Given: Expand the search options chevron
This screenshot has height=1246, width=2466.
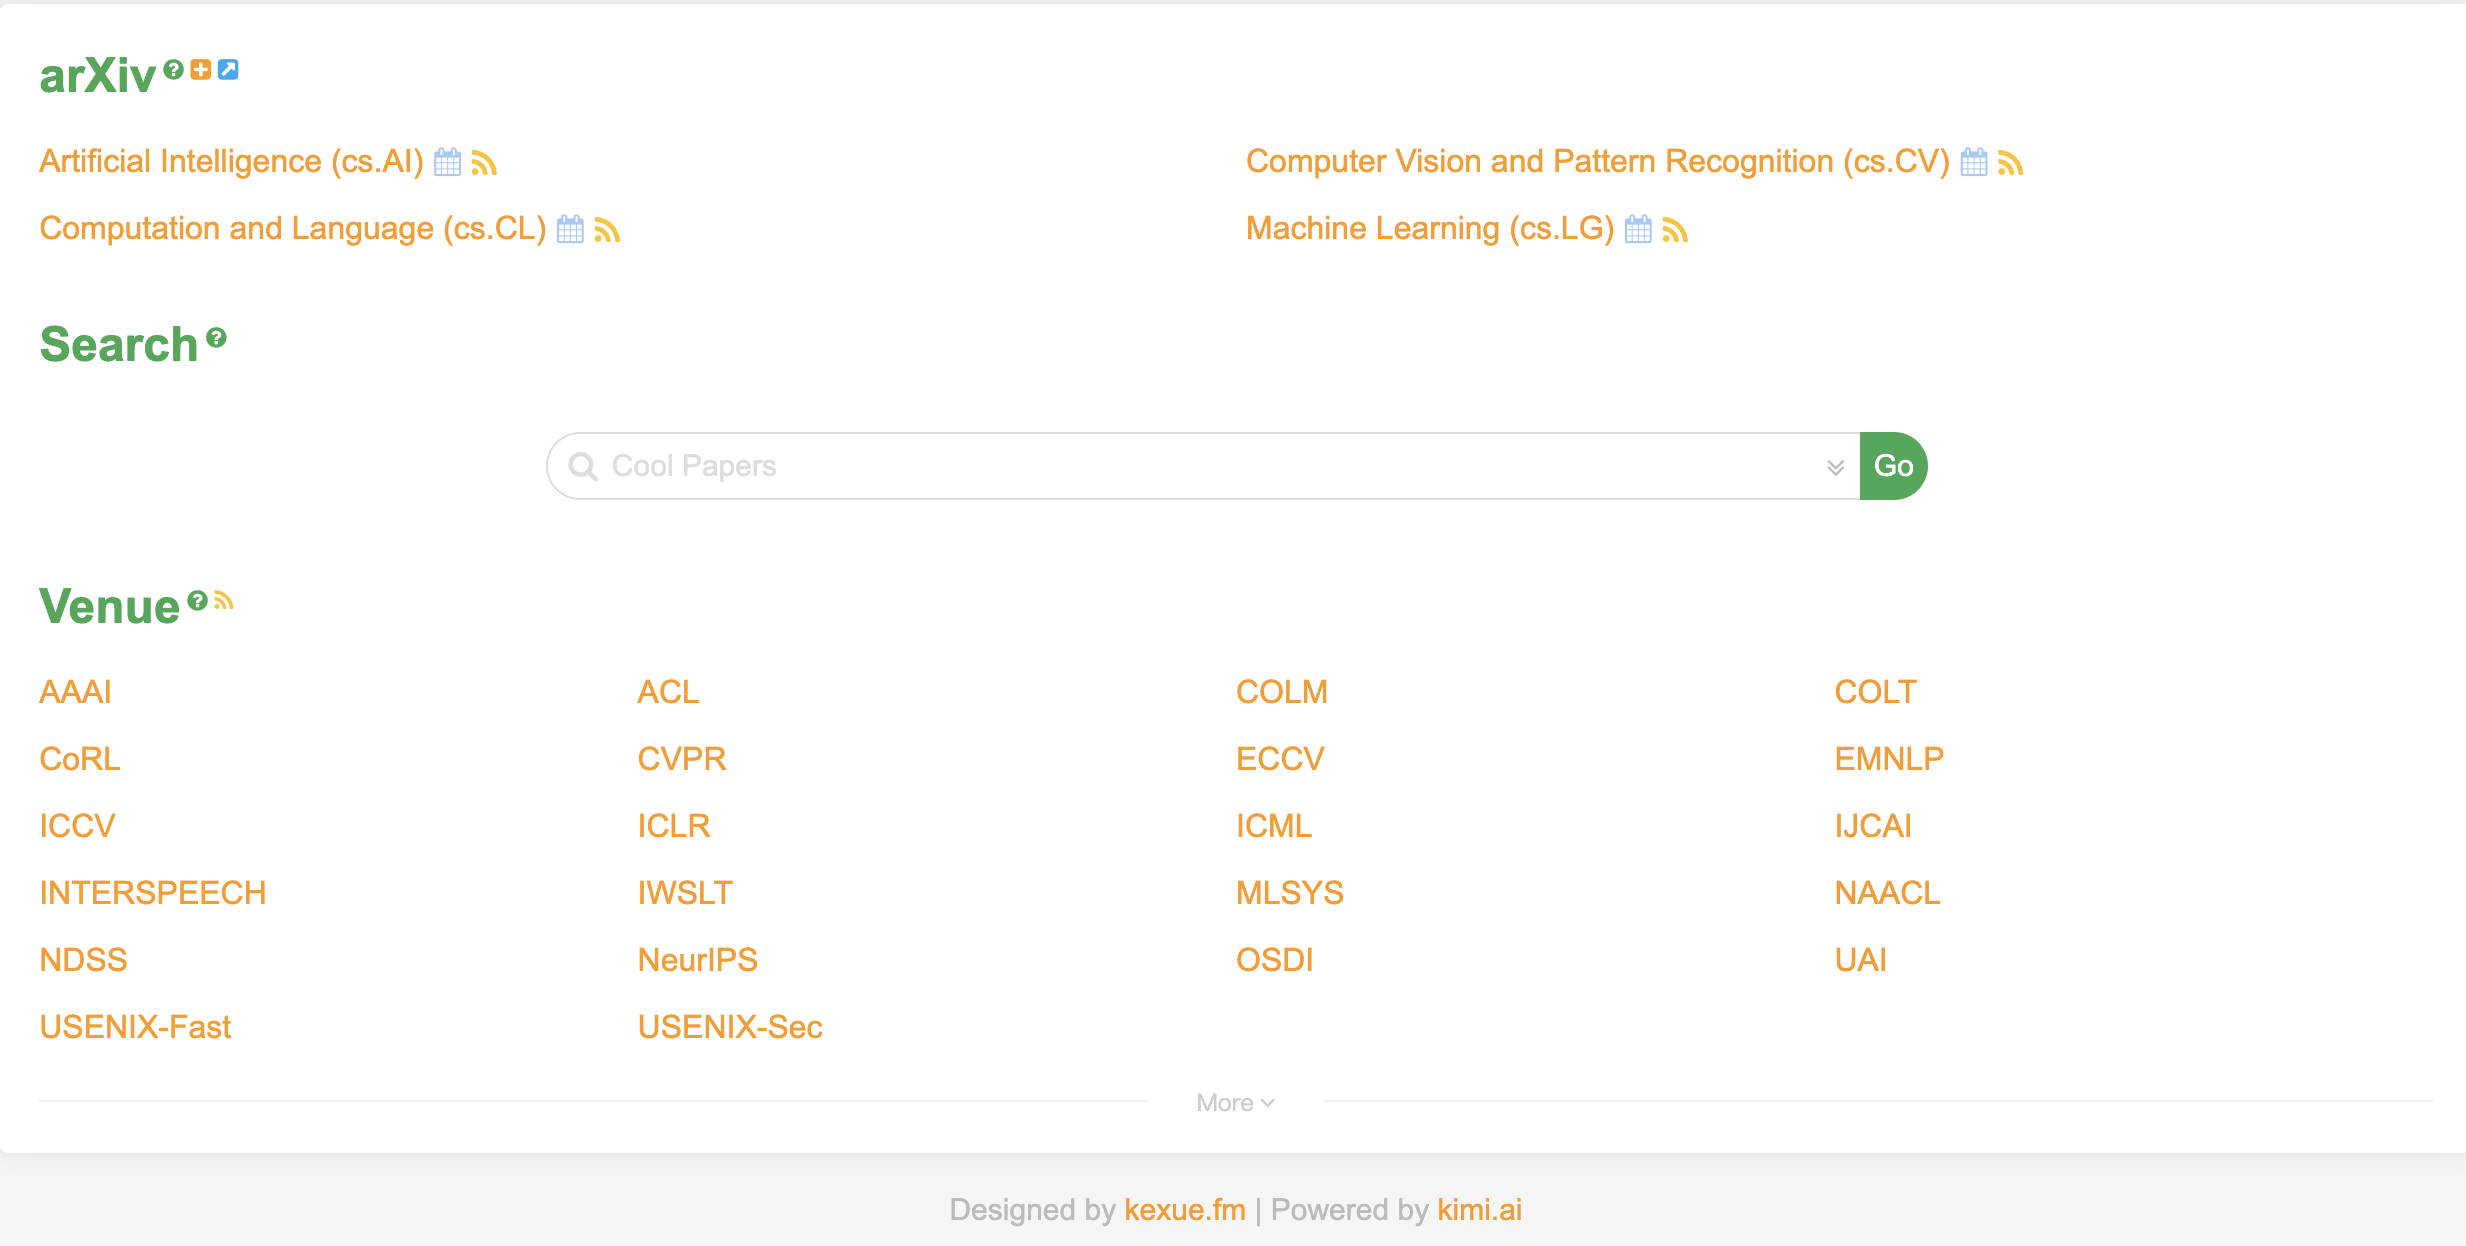Looking at the screenshot, I should point(1835,467).
